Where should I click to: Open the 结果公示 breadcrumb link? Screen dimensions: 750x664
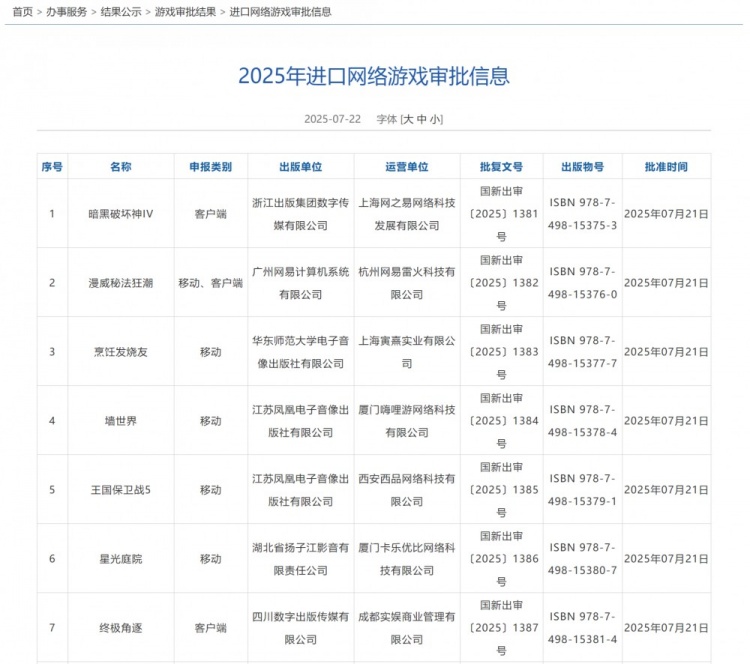[x=121, y=12]
